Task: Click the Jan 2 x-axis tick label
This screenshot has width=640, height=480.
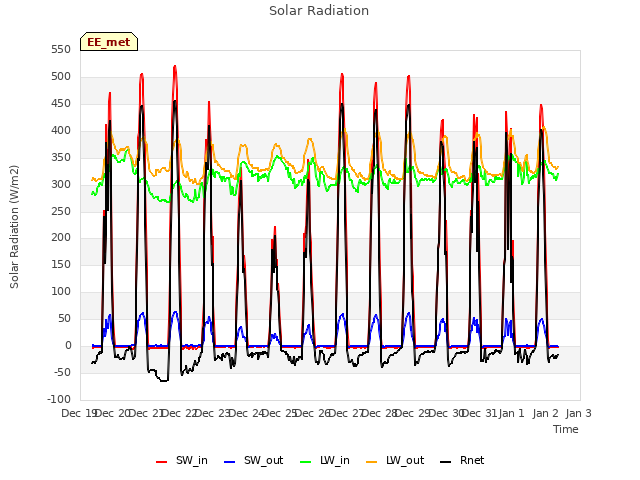Action: (545, 413)
